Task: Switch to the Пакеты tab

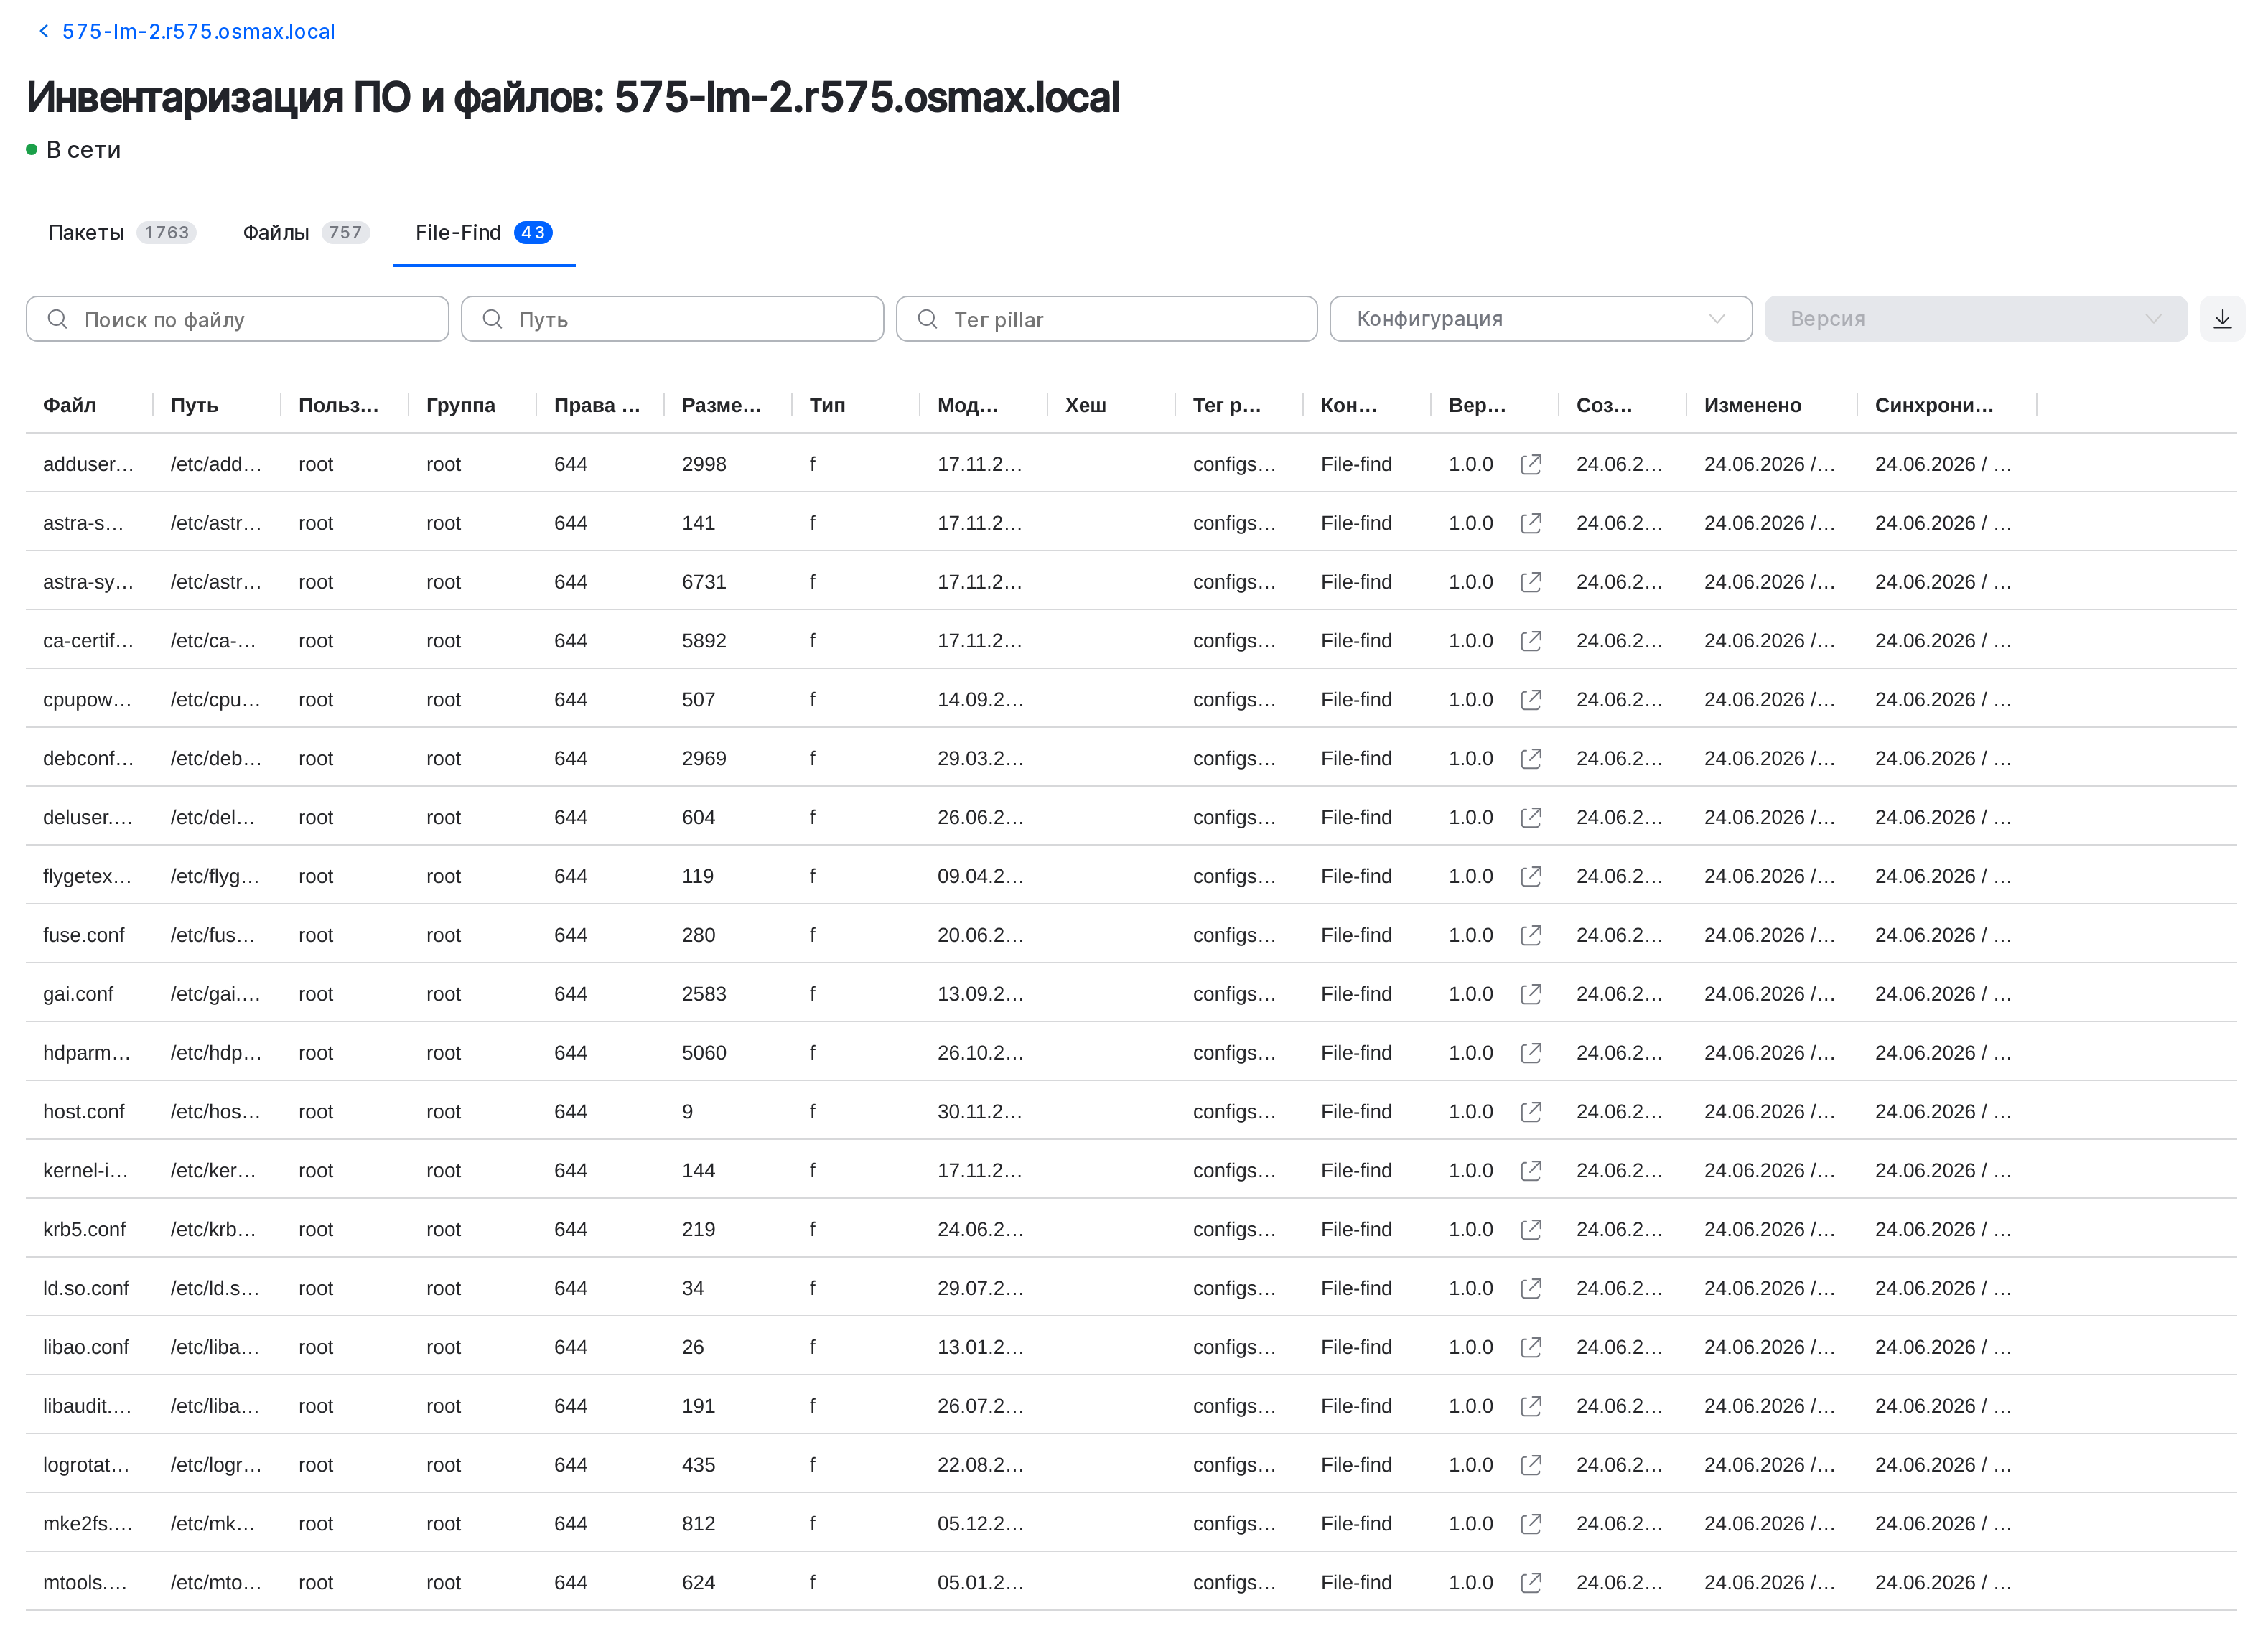Action: point(121,233)
